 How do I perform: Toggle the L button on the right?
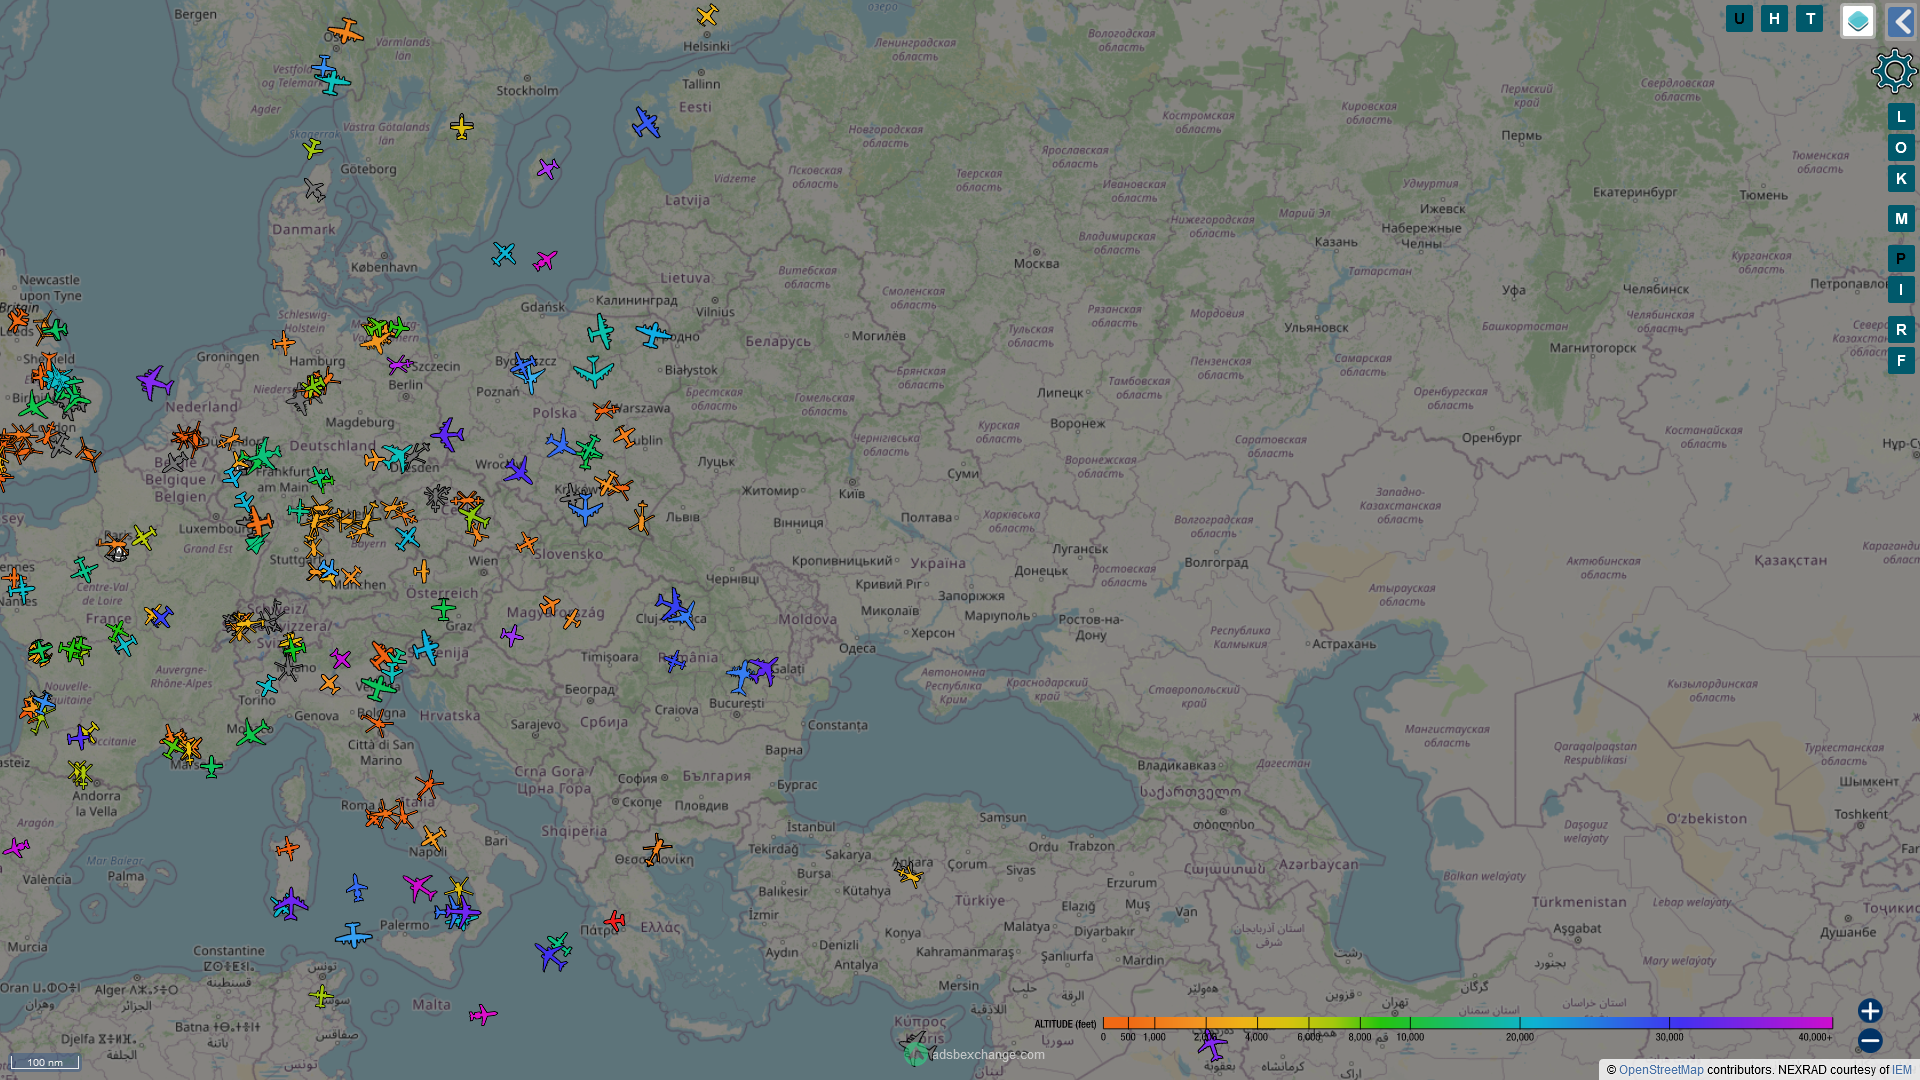point(1901,117)
